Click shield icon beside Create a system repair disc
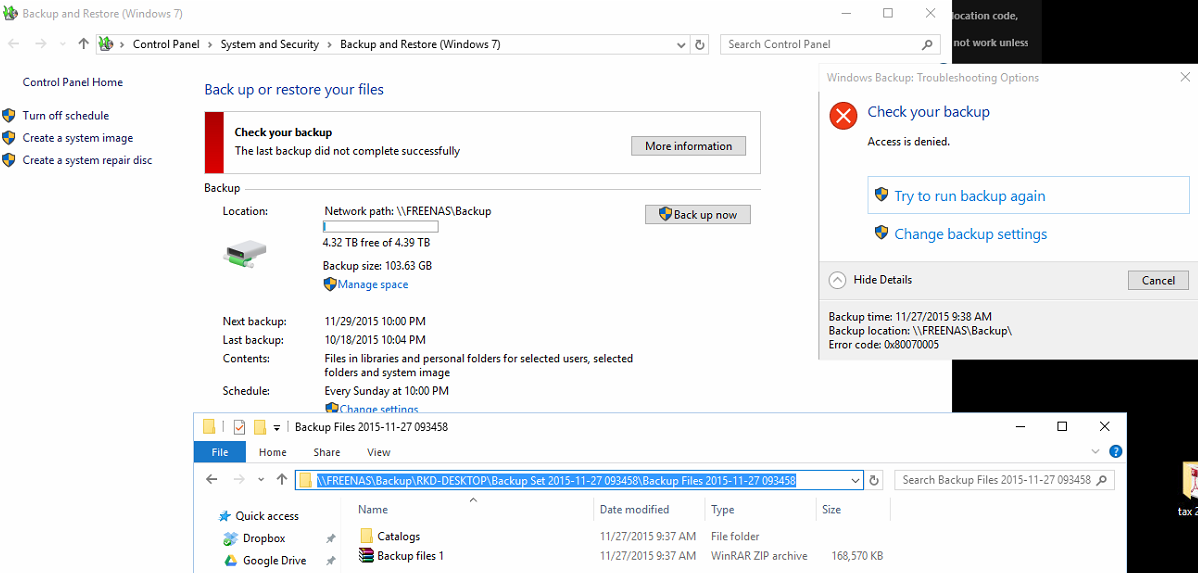The height and width of the screenshot is (573, 1198). click(9, 160)
